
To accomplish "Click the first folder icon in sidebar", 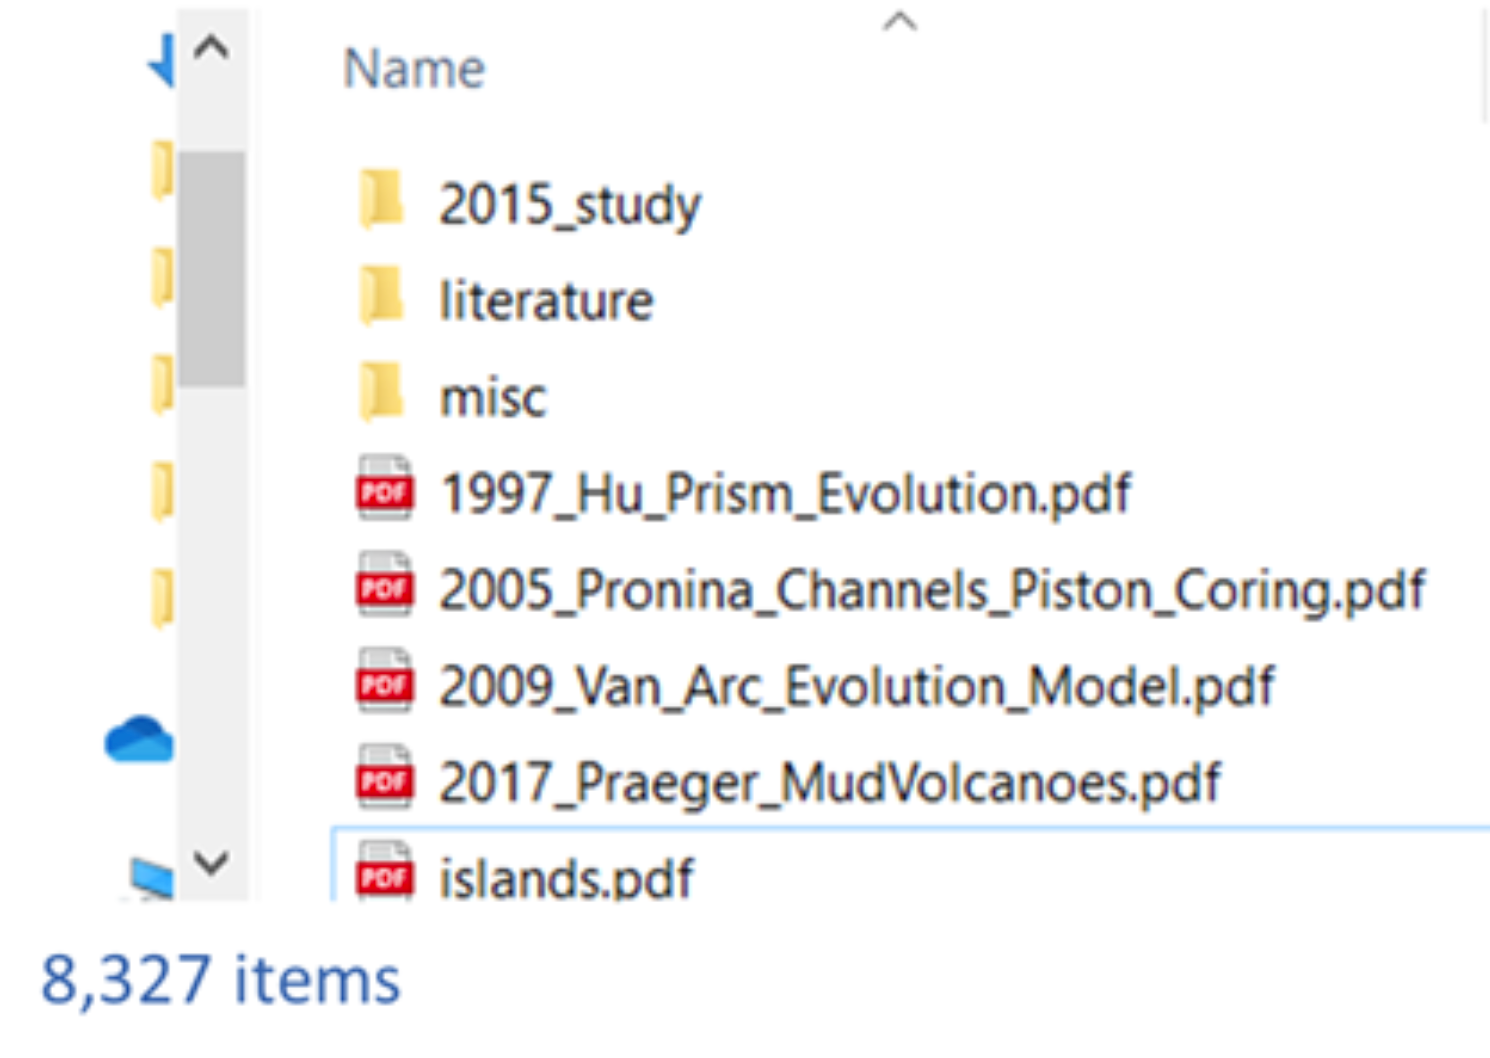I will [160, 170].
